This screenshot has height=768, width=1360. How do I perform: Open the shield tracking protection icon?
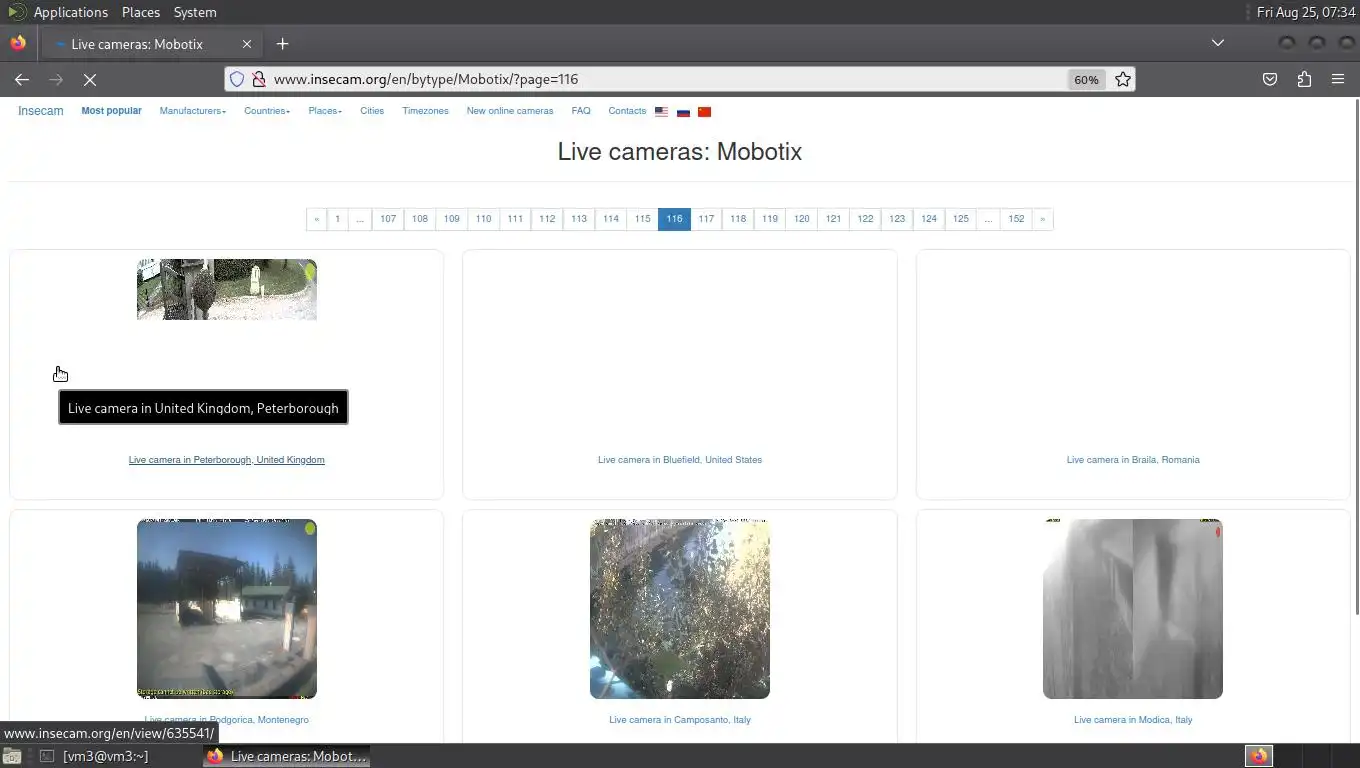point(237,79)
